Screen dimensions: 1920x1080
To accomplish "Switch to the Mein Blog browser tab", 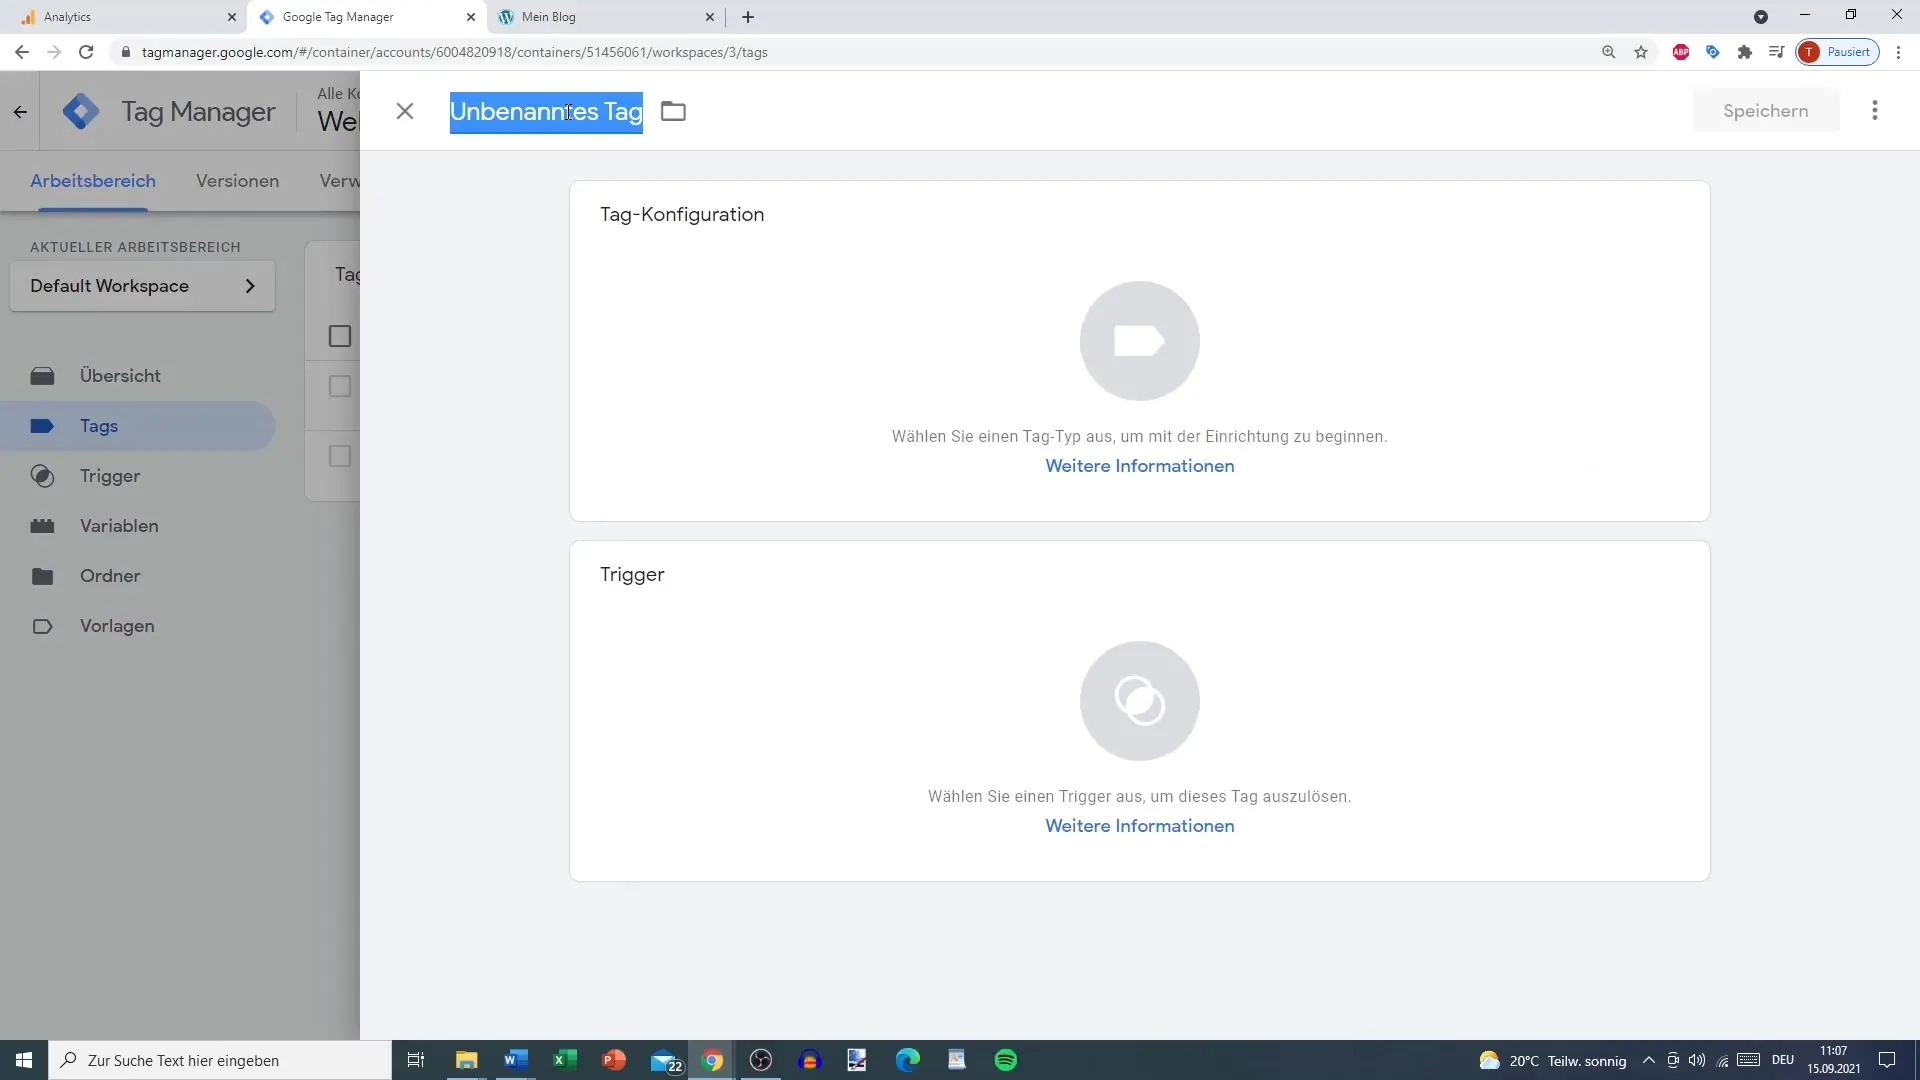I will [x=606, y=17].
